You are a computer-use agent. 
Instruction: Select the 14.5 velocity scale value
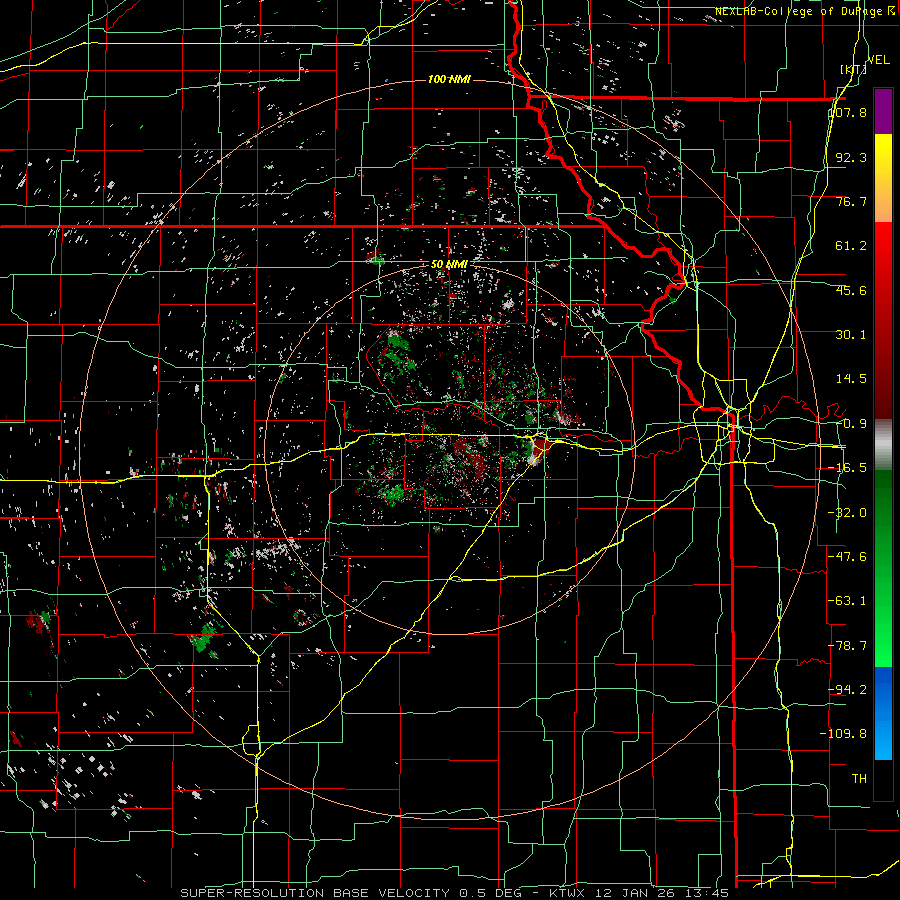coord(851,379)
